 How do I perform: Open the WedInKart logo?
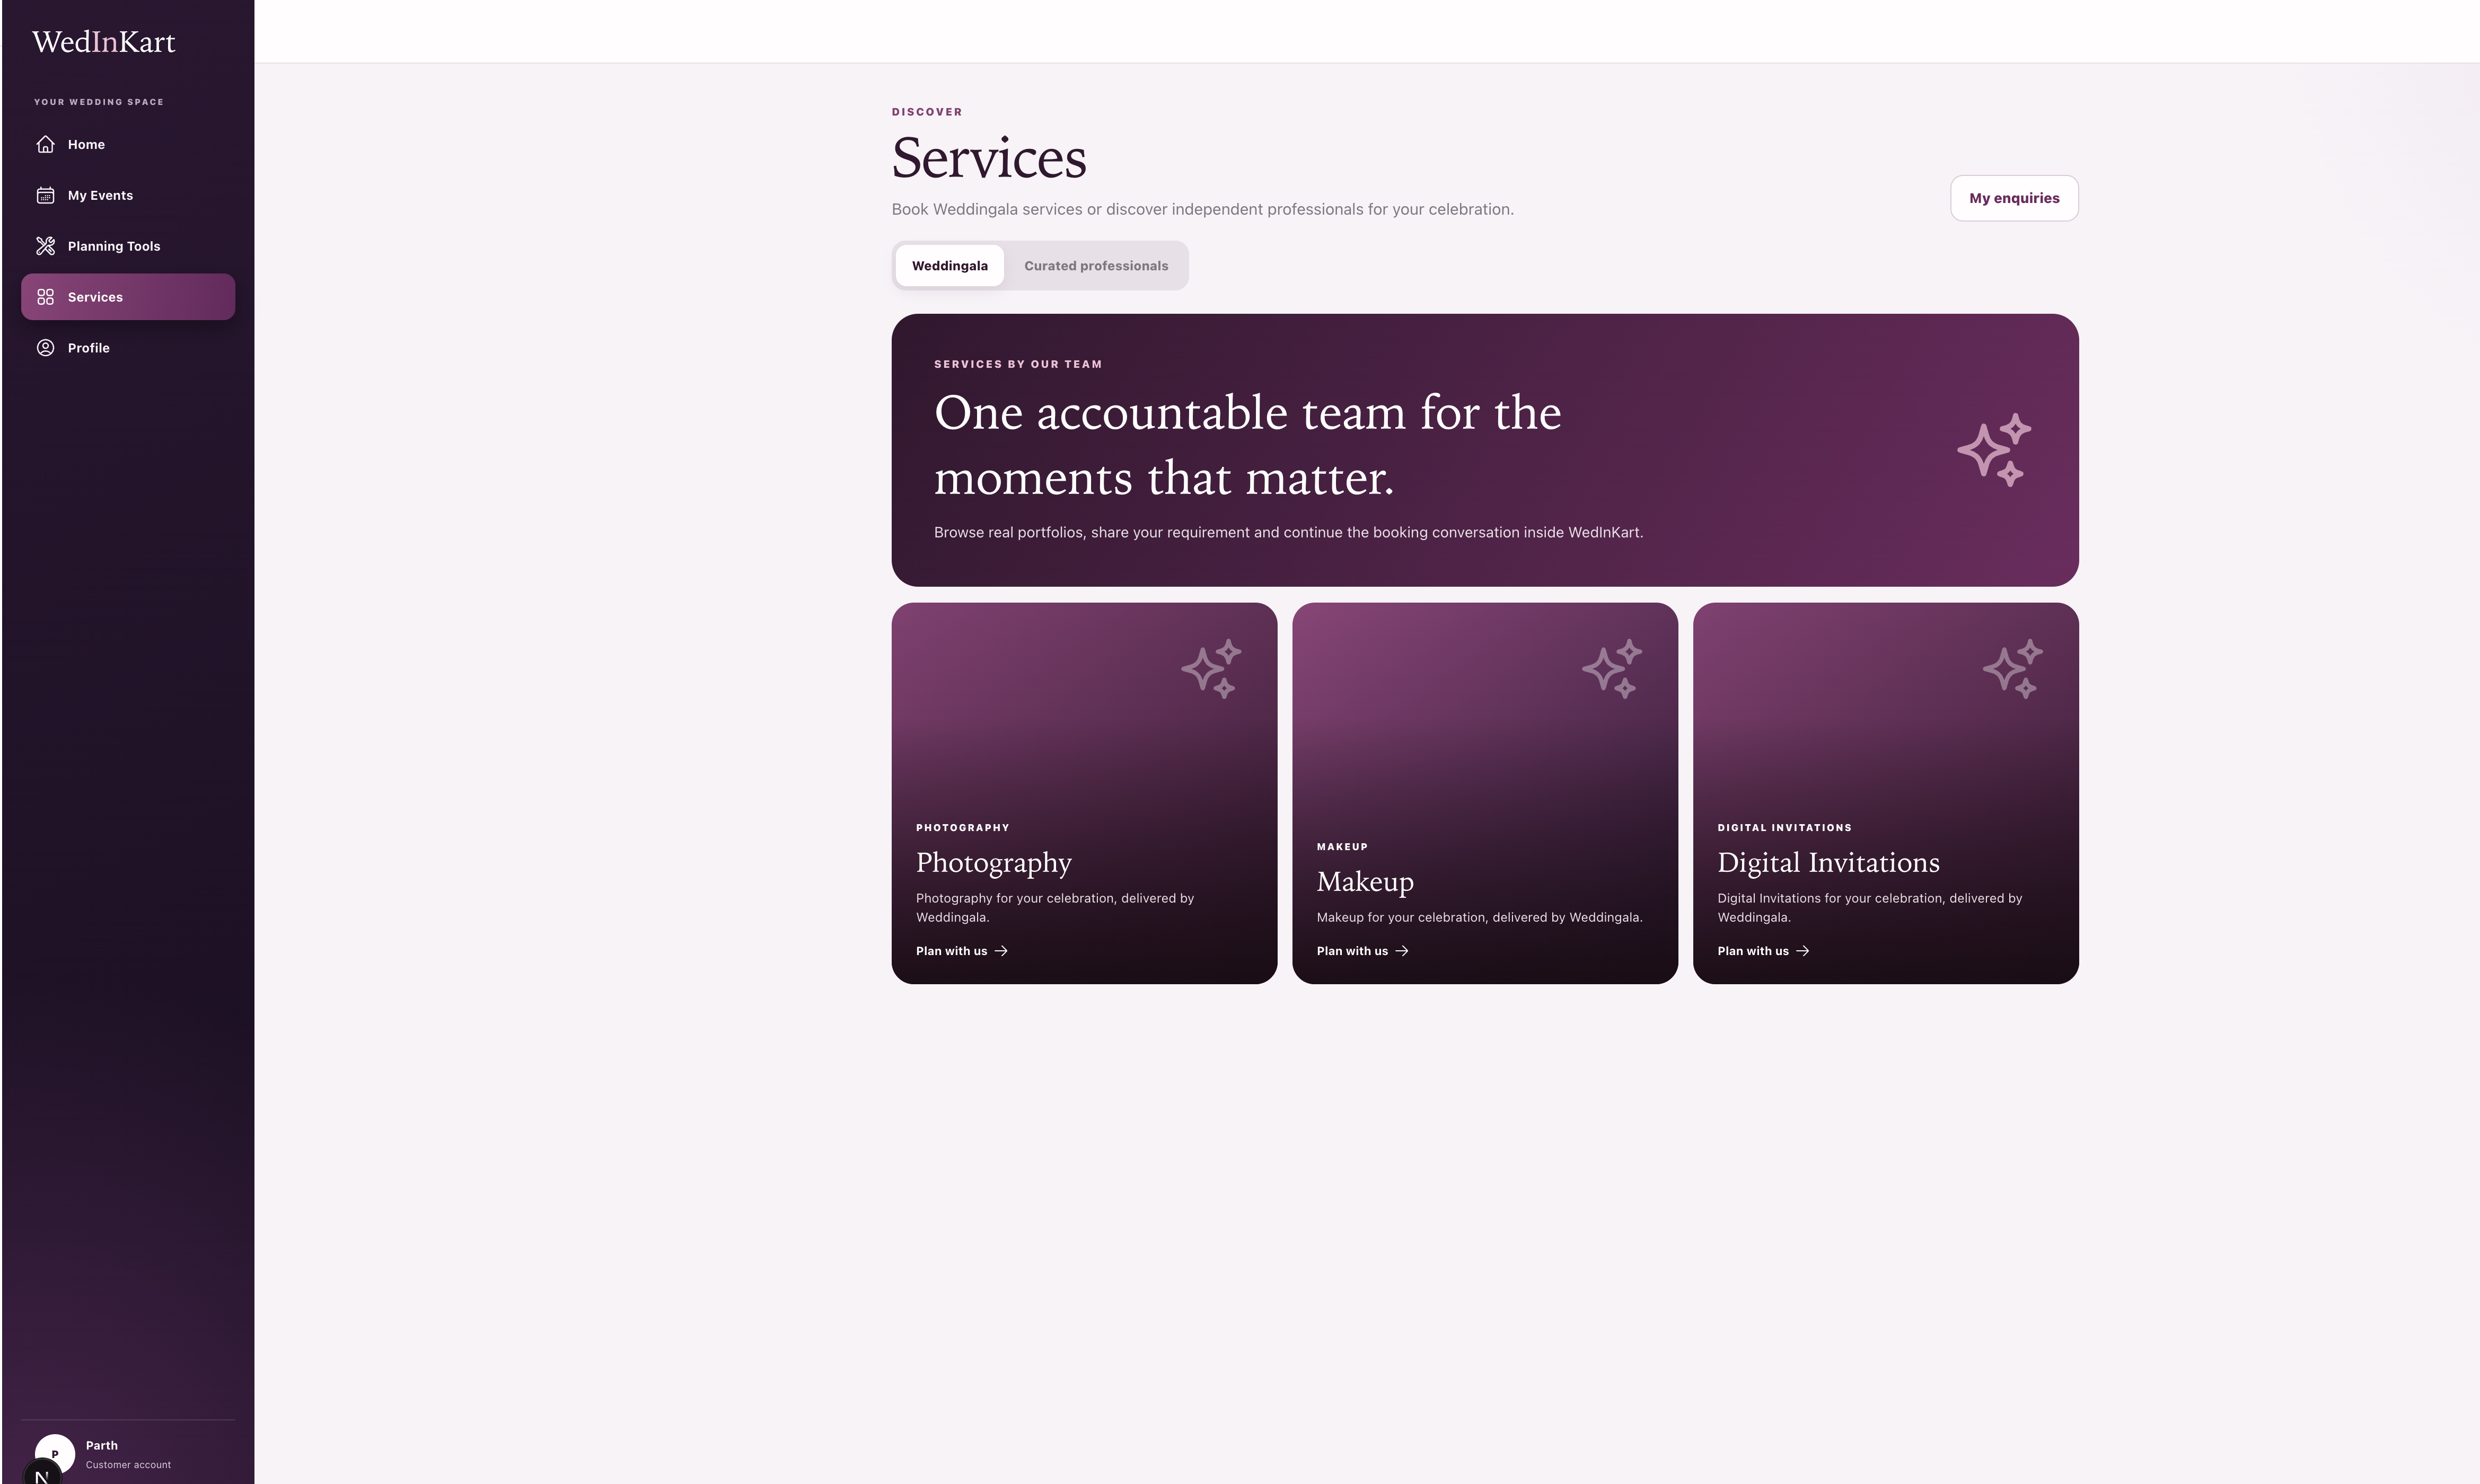click(x=103, y=42)
